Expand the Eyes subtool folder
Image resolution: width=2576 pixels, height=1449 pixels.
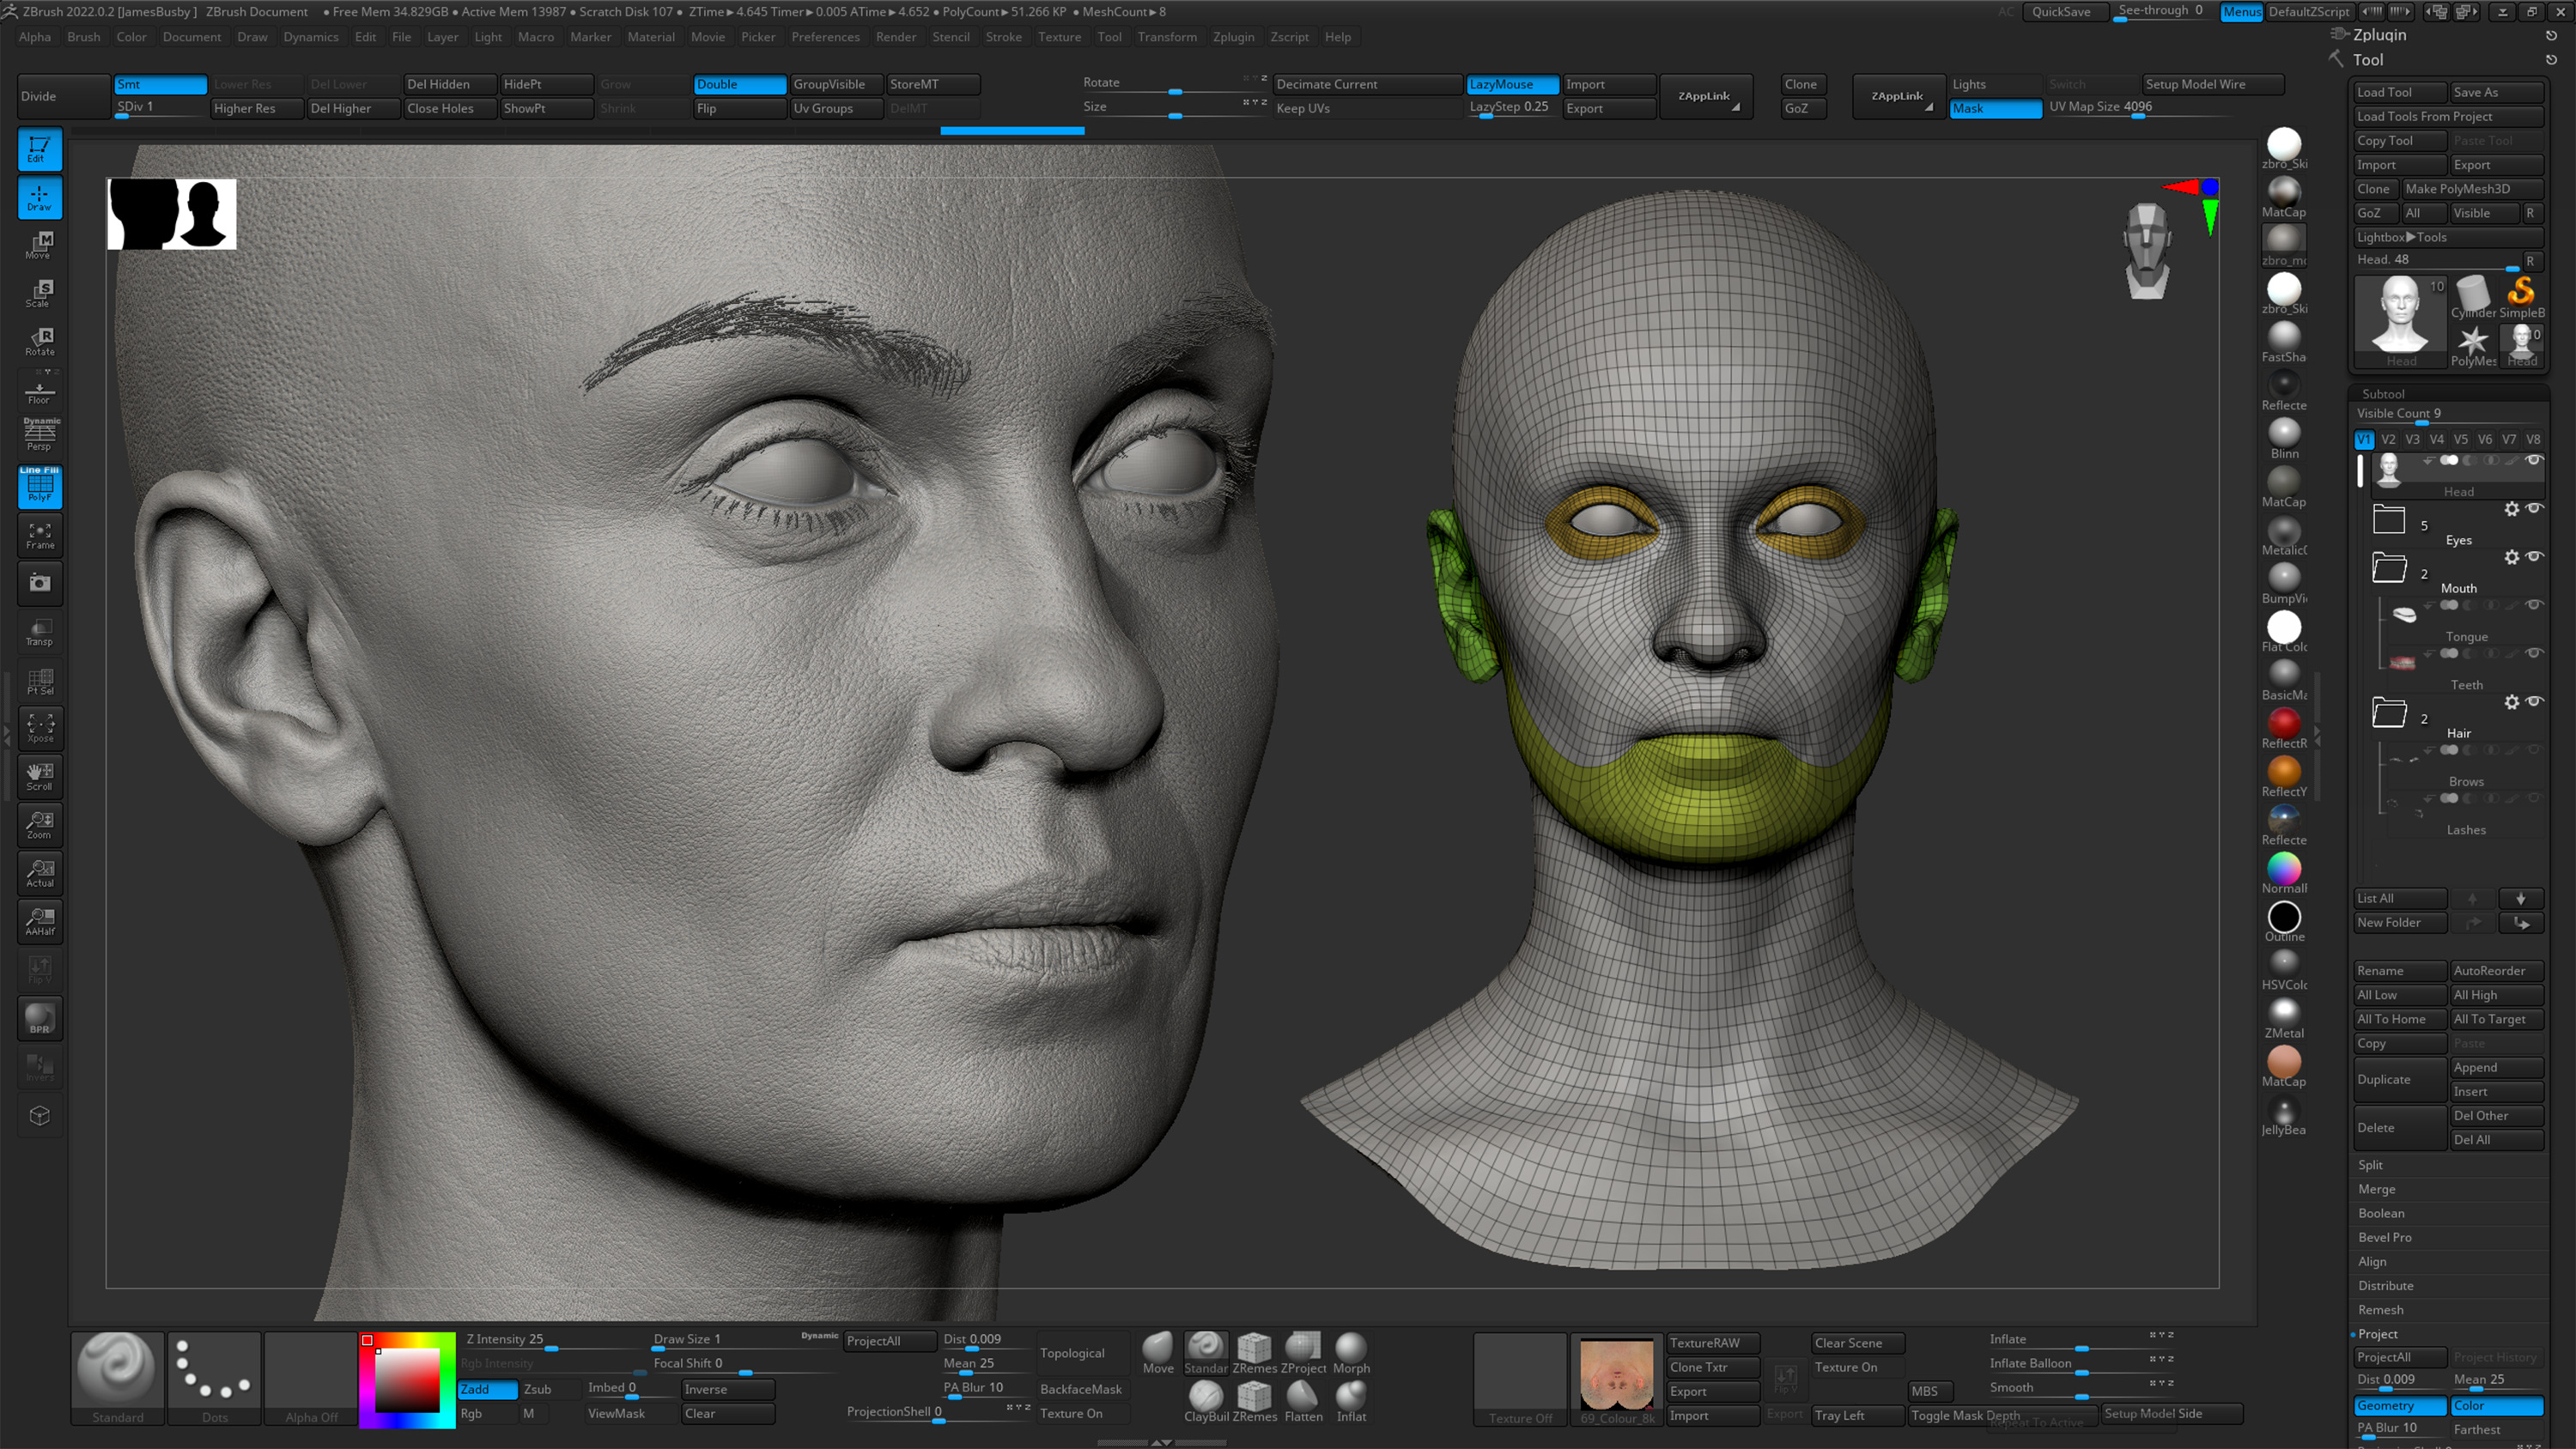tap(2390, 521)
